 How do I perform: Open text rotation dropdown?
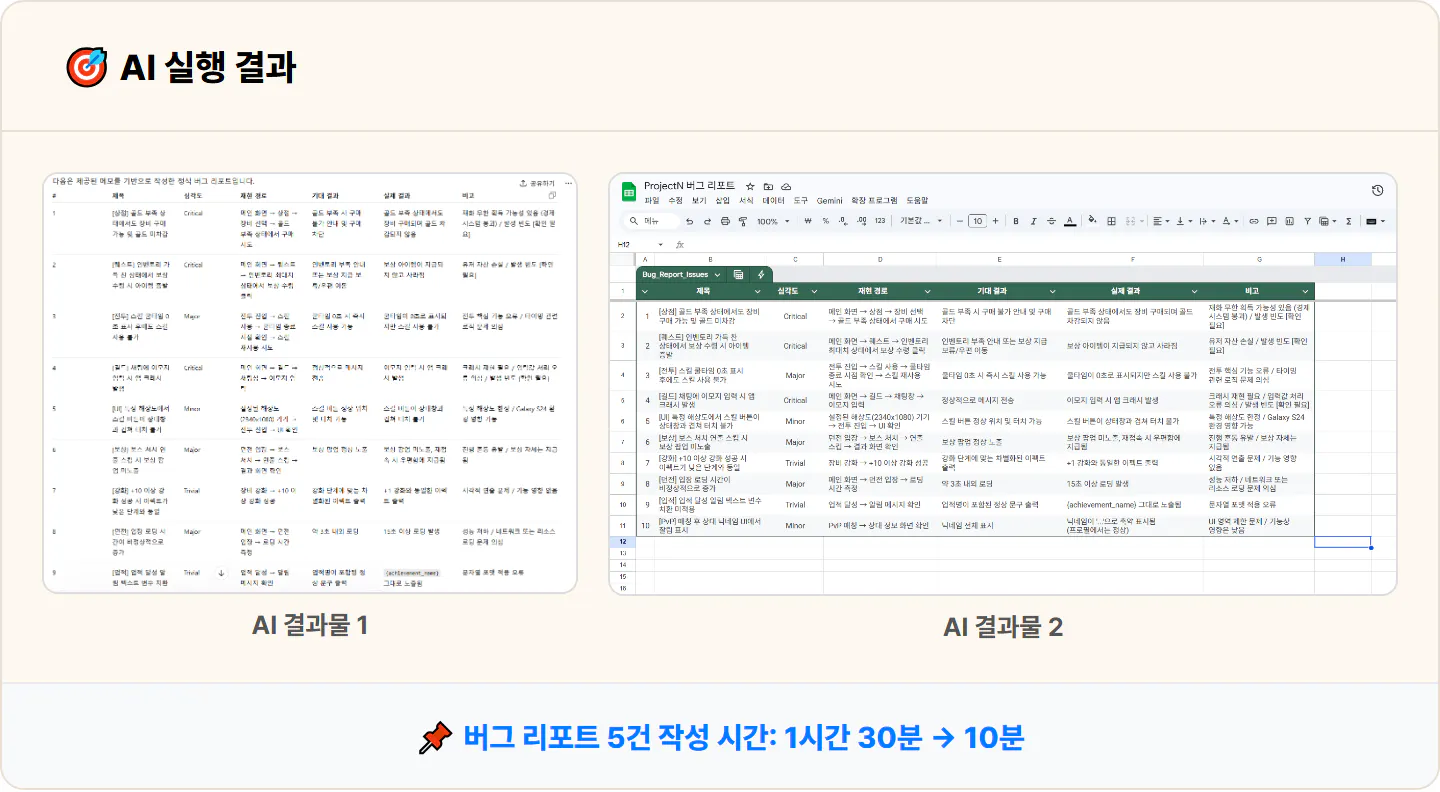tap(1231, 221)
